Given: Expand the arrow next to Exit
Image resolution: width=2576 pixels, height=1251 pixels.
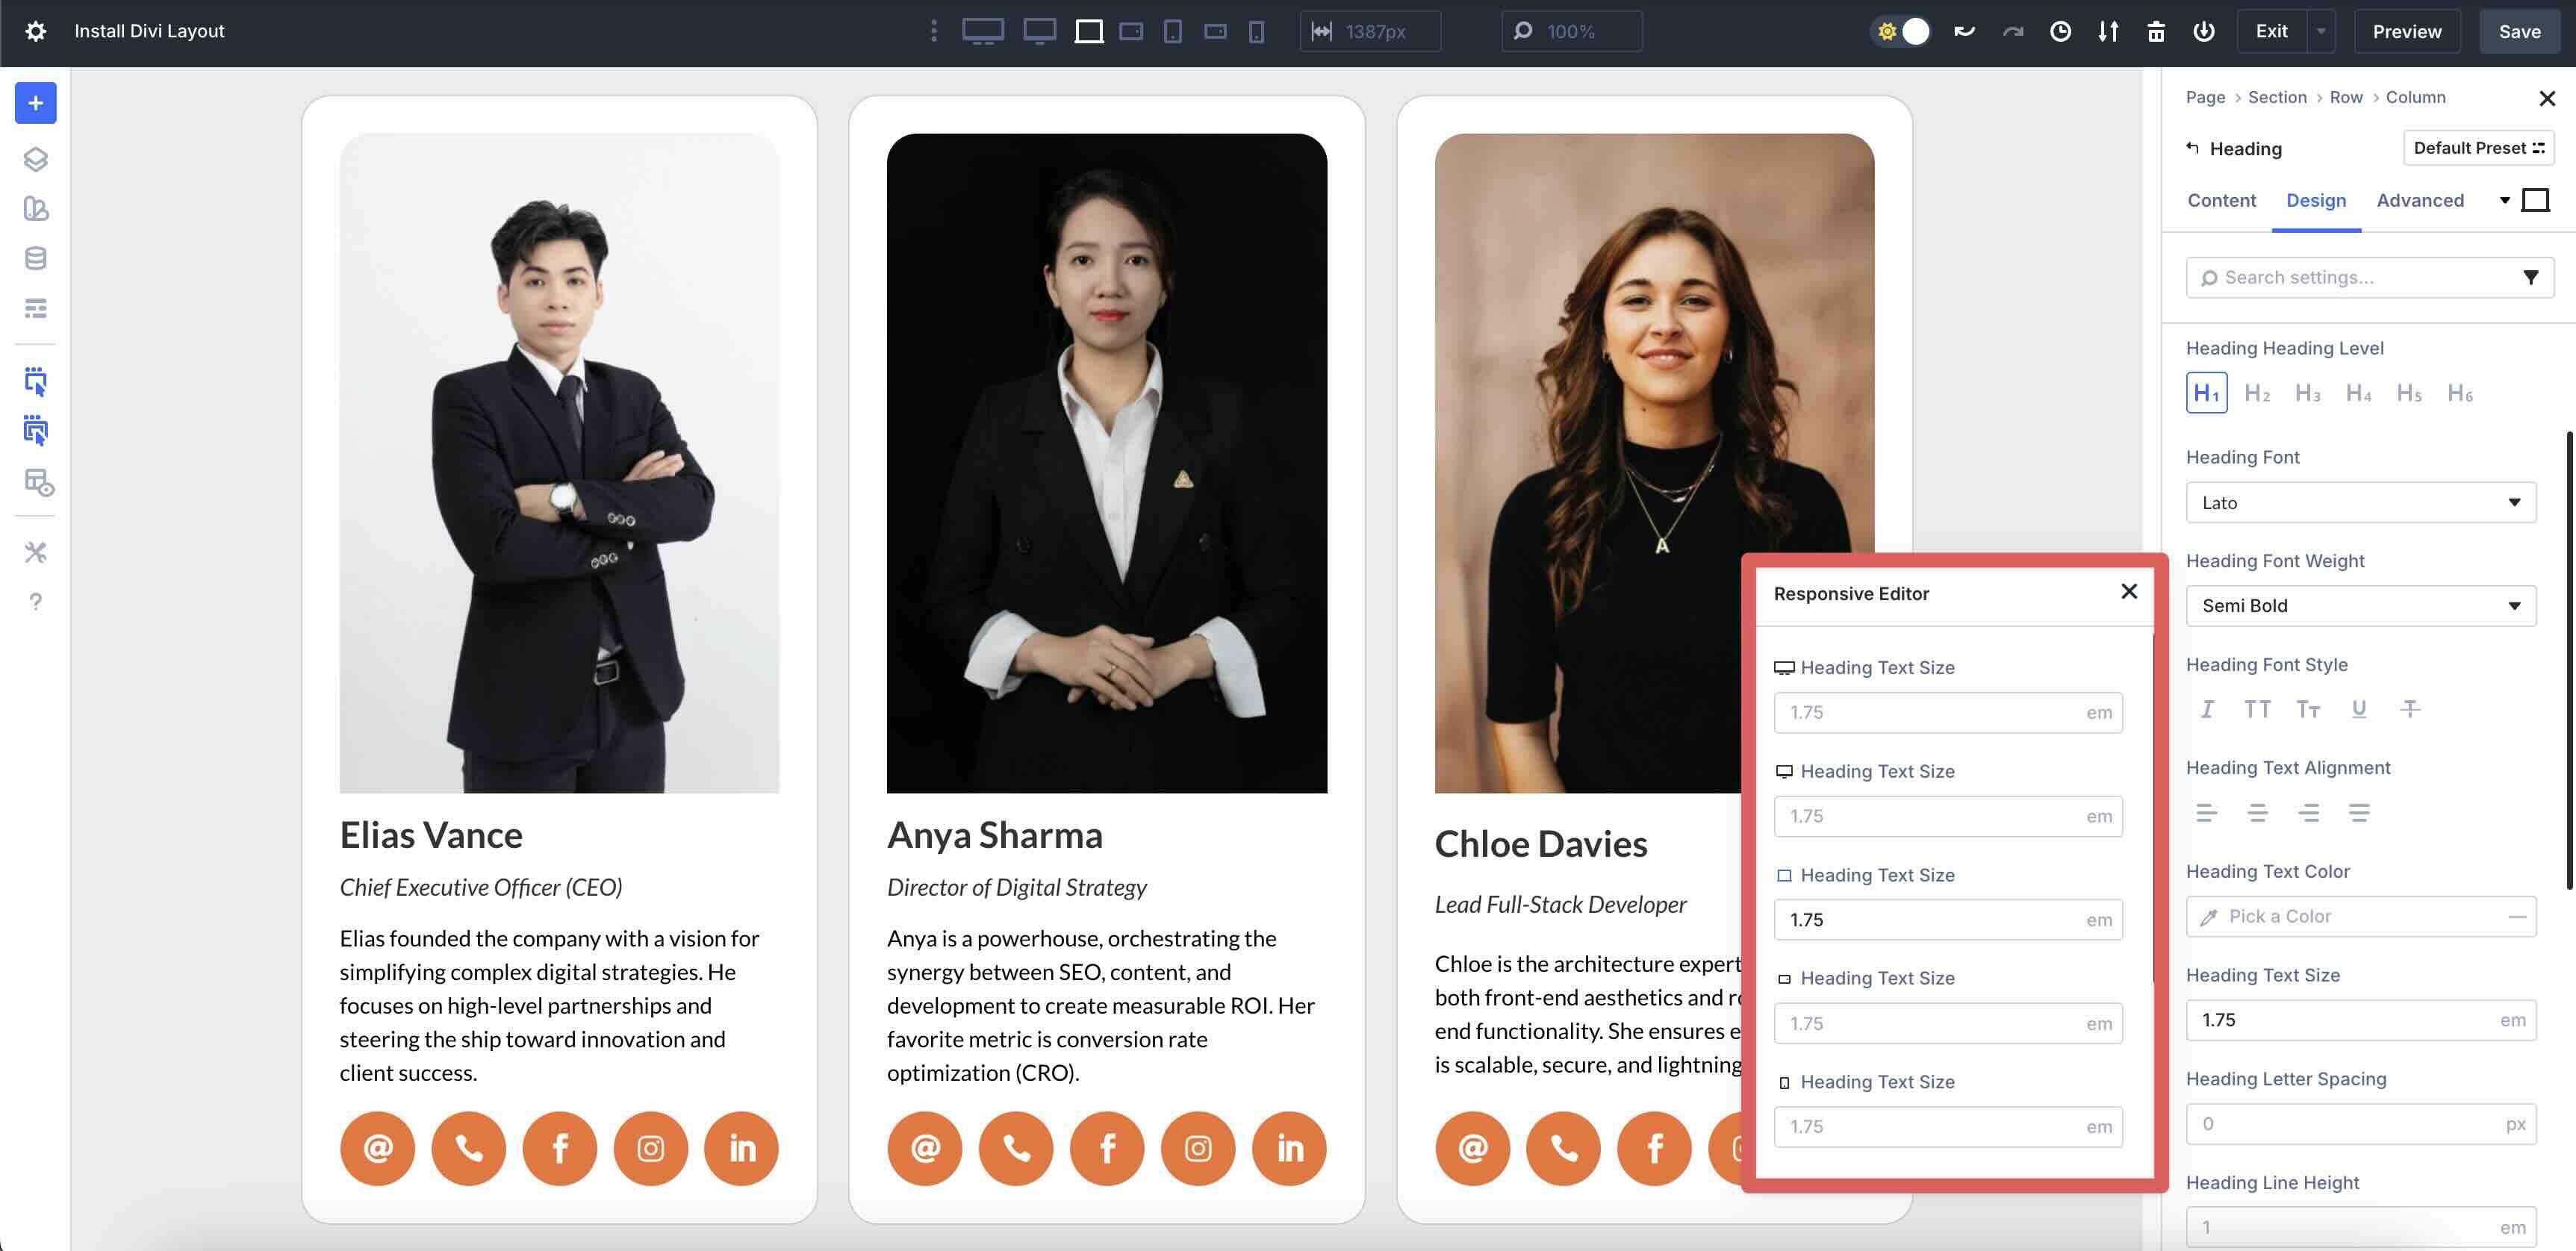Looking at the screenshot, I should point(2322,31).
